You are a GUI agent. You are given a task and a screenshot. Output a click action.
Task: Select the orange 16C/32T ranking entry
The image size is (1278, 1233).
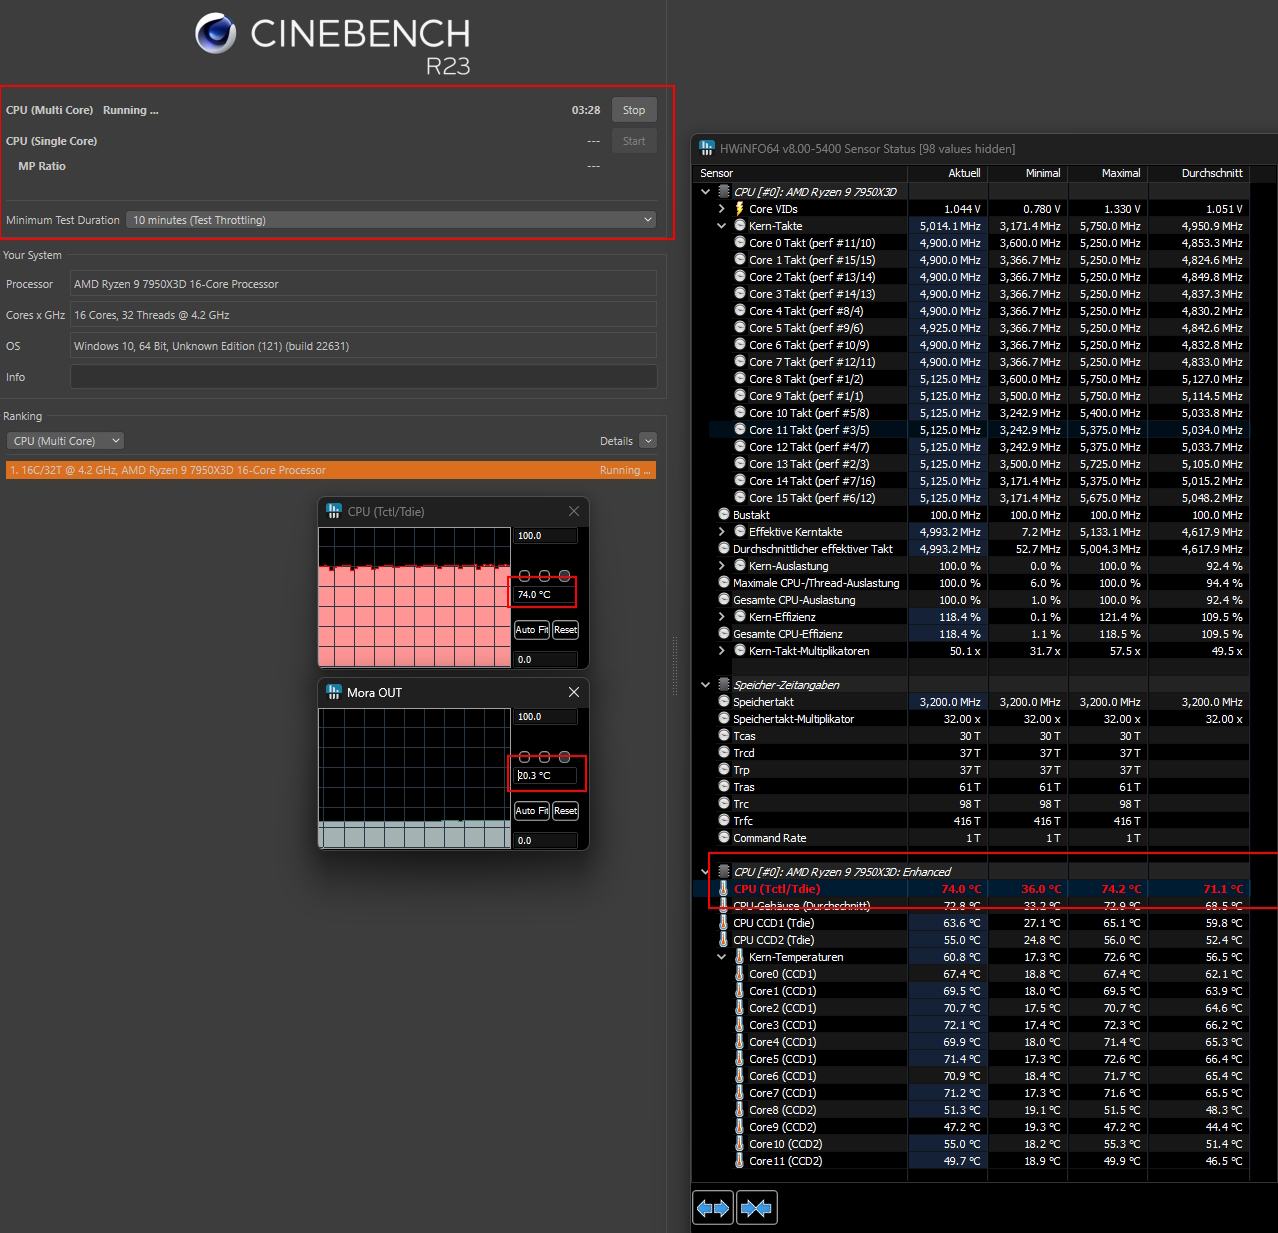click(x=331, y=470)
